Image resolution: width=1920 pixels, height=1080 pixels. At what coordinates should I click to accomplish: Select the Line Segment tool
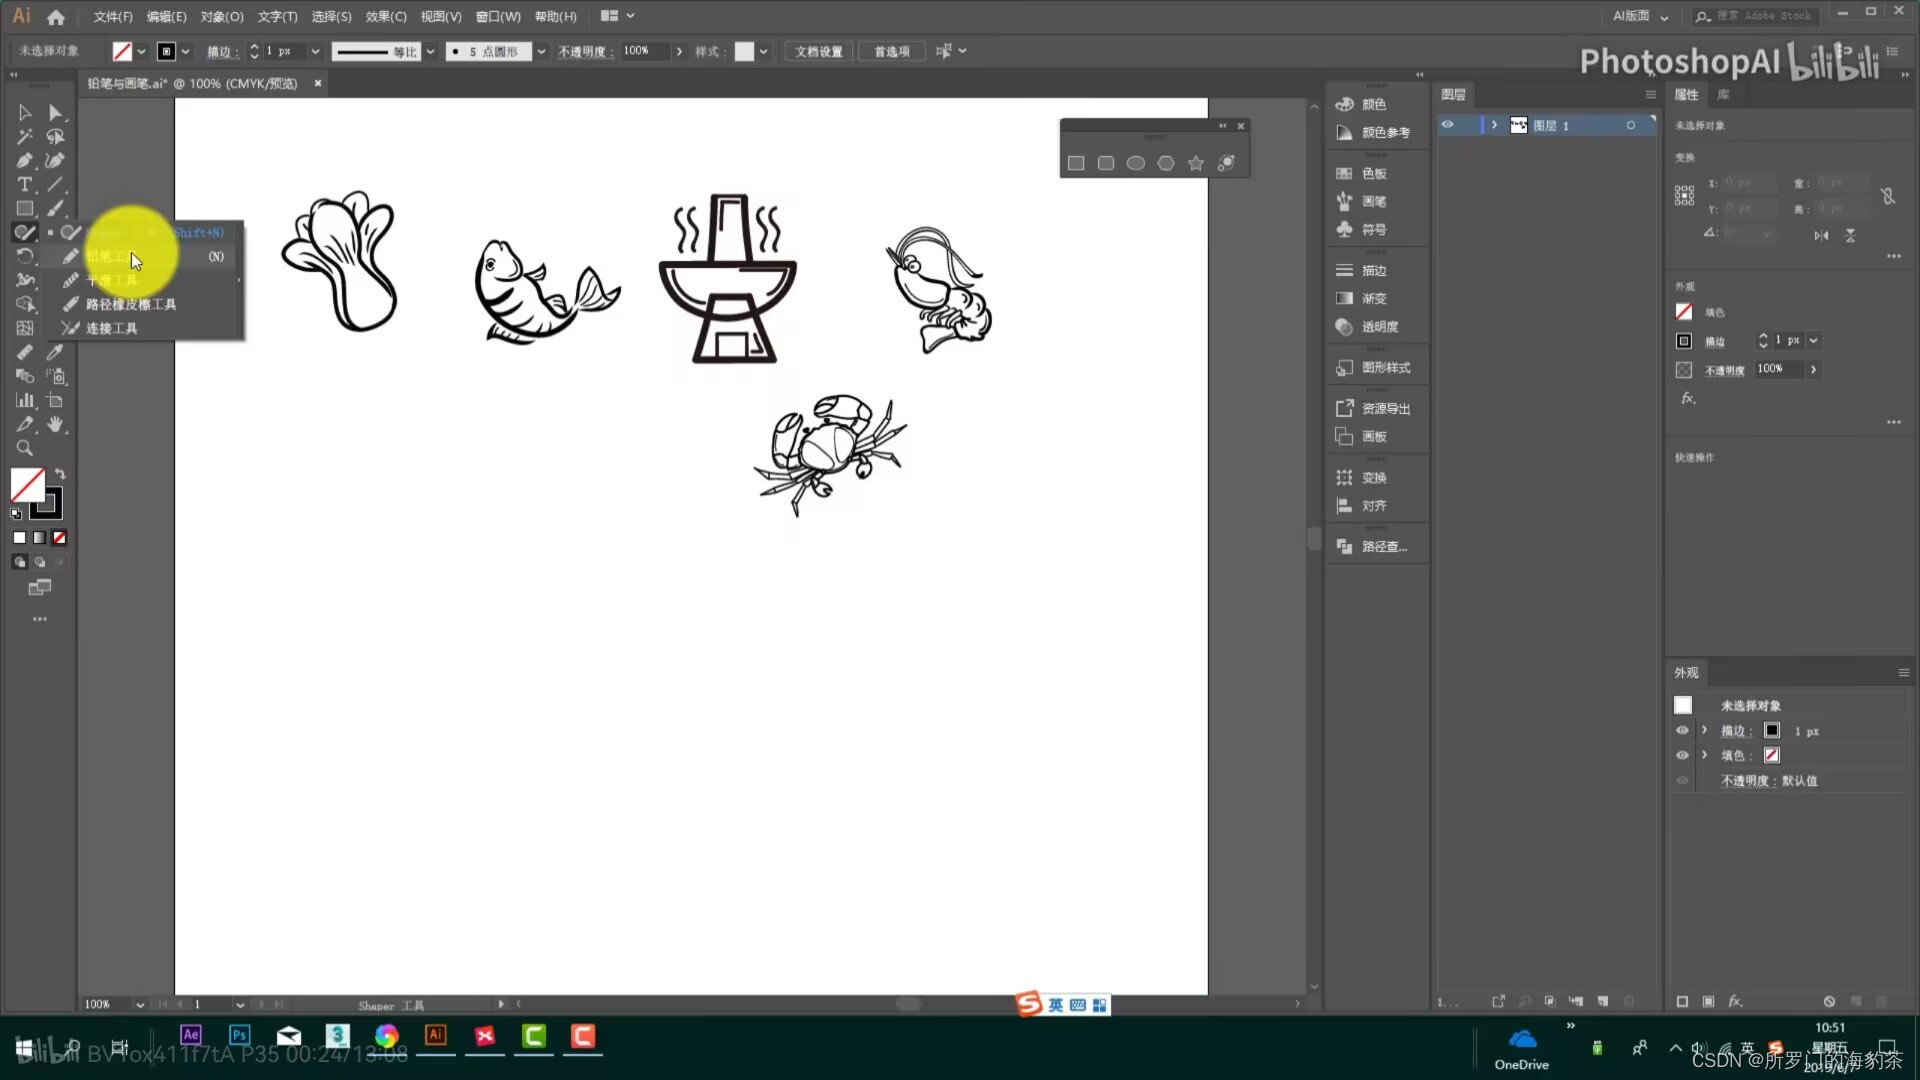(55, 185)
